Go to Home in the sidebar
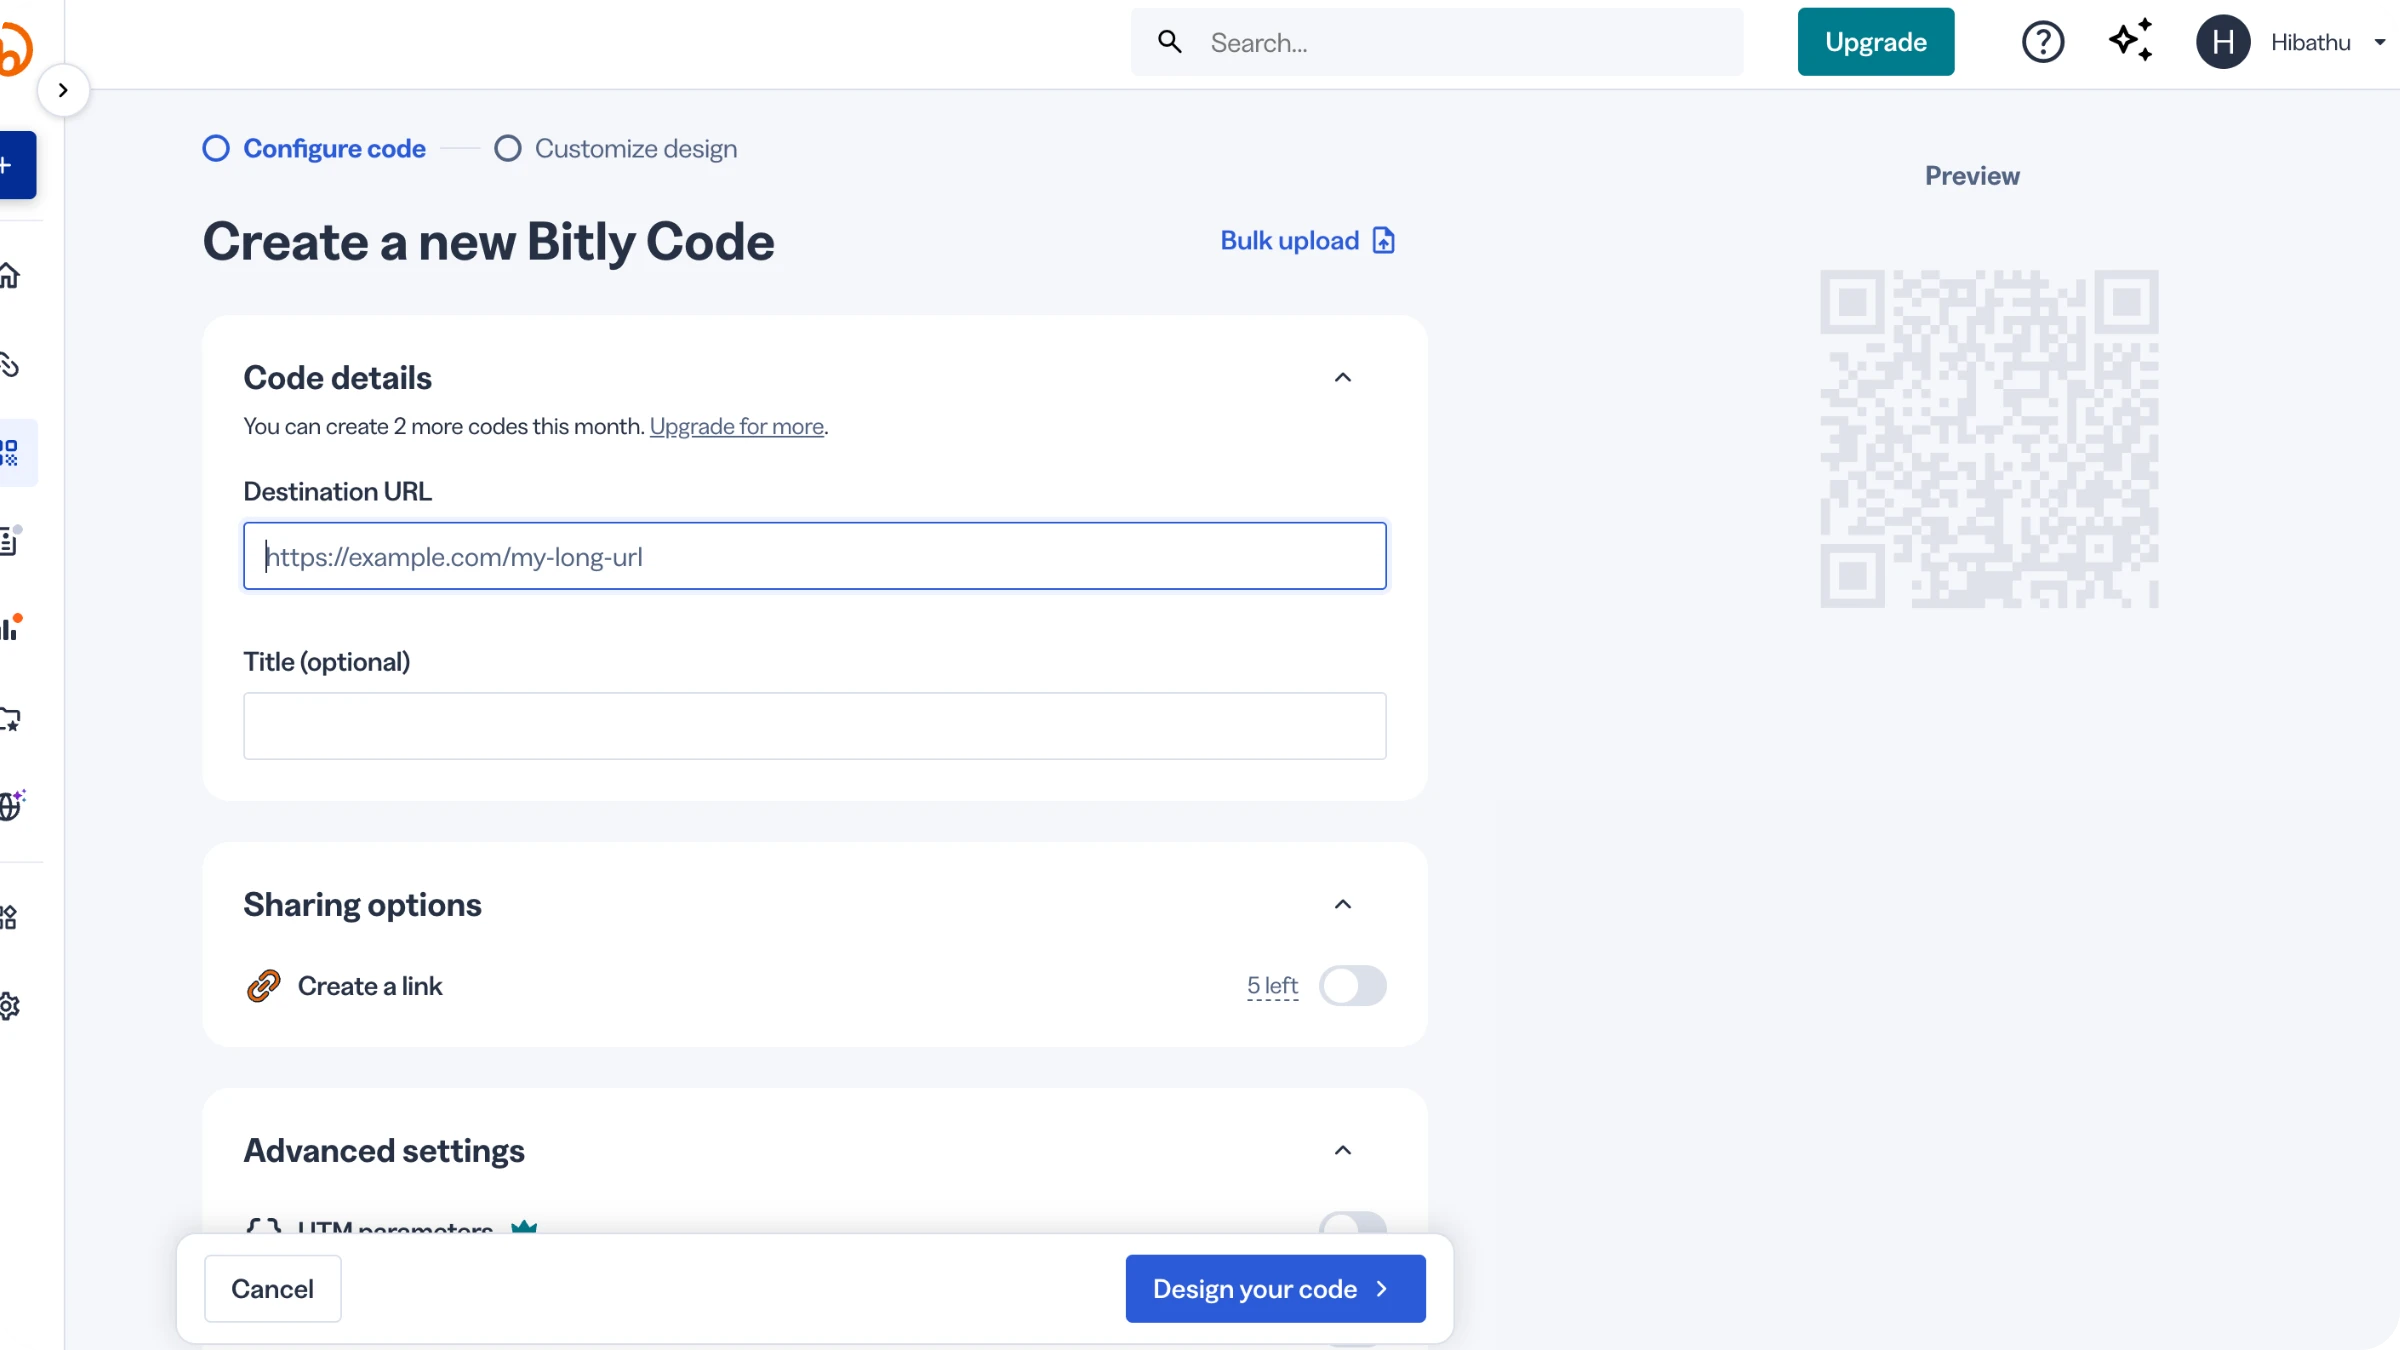 [x=10, y=276]
